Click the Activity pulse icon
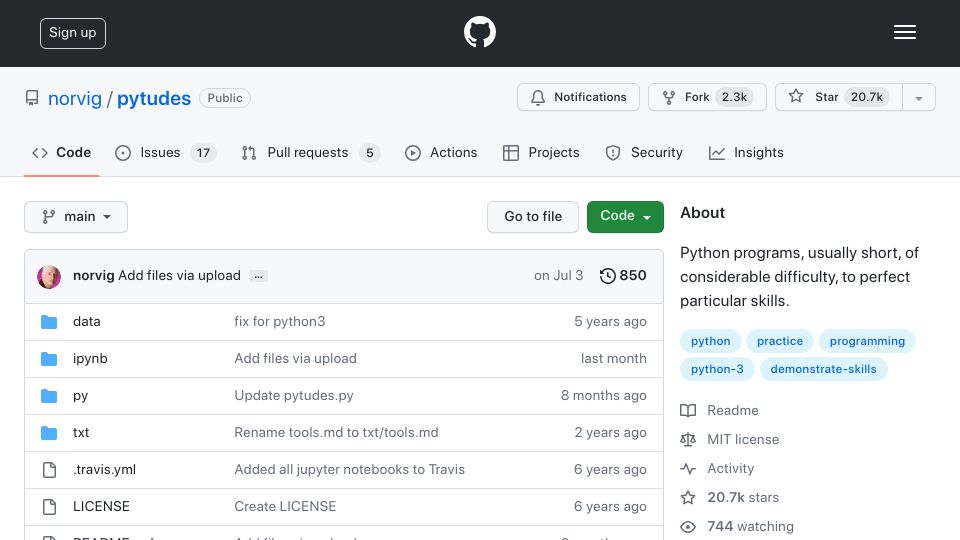Viewport: 960px width, 540px height. click(x=688, y=468)
